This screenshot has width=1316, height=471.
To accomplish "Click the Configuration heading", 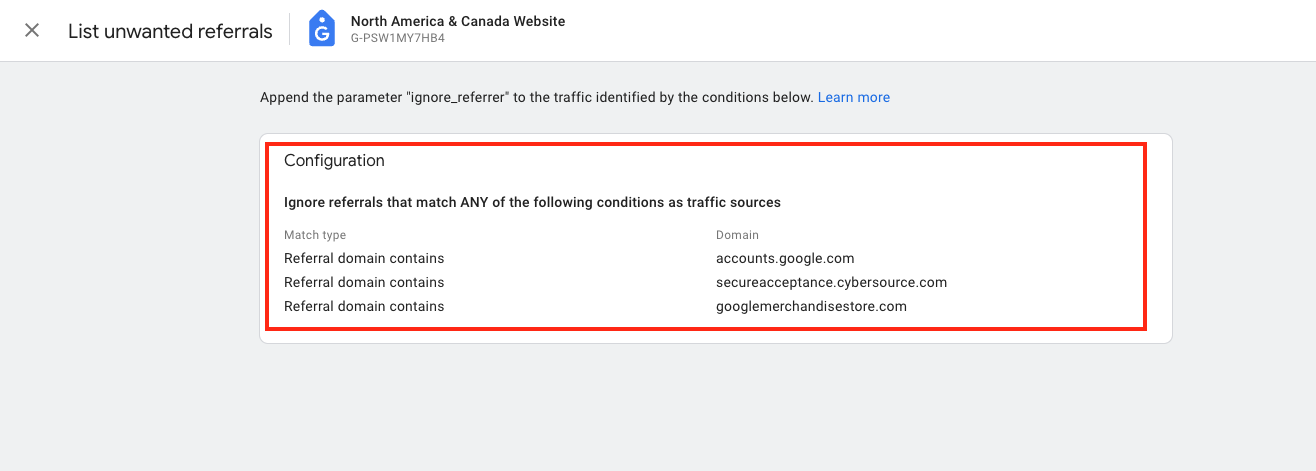I will pyautogui.click(x=334, y=160).
